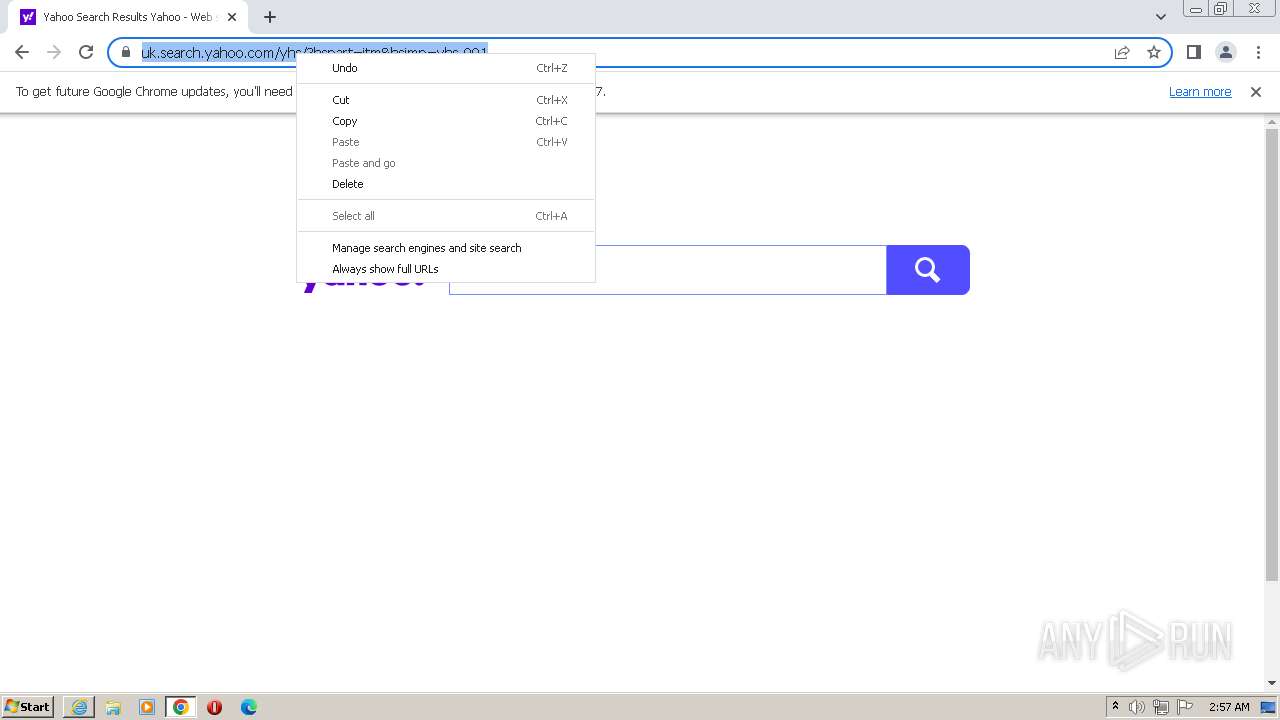Image resolution: width=1280 pixels, height=720 pixels.
Task: Choose Undo in the context menu
Action: 446,68
